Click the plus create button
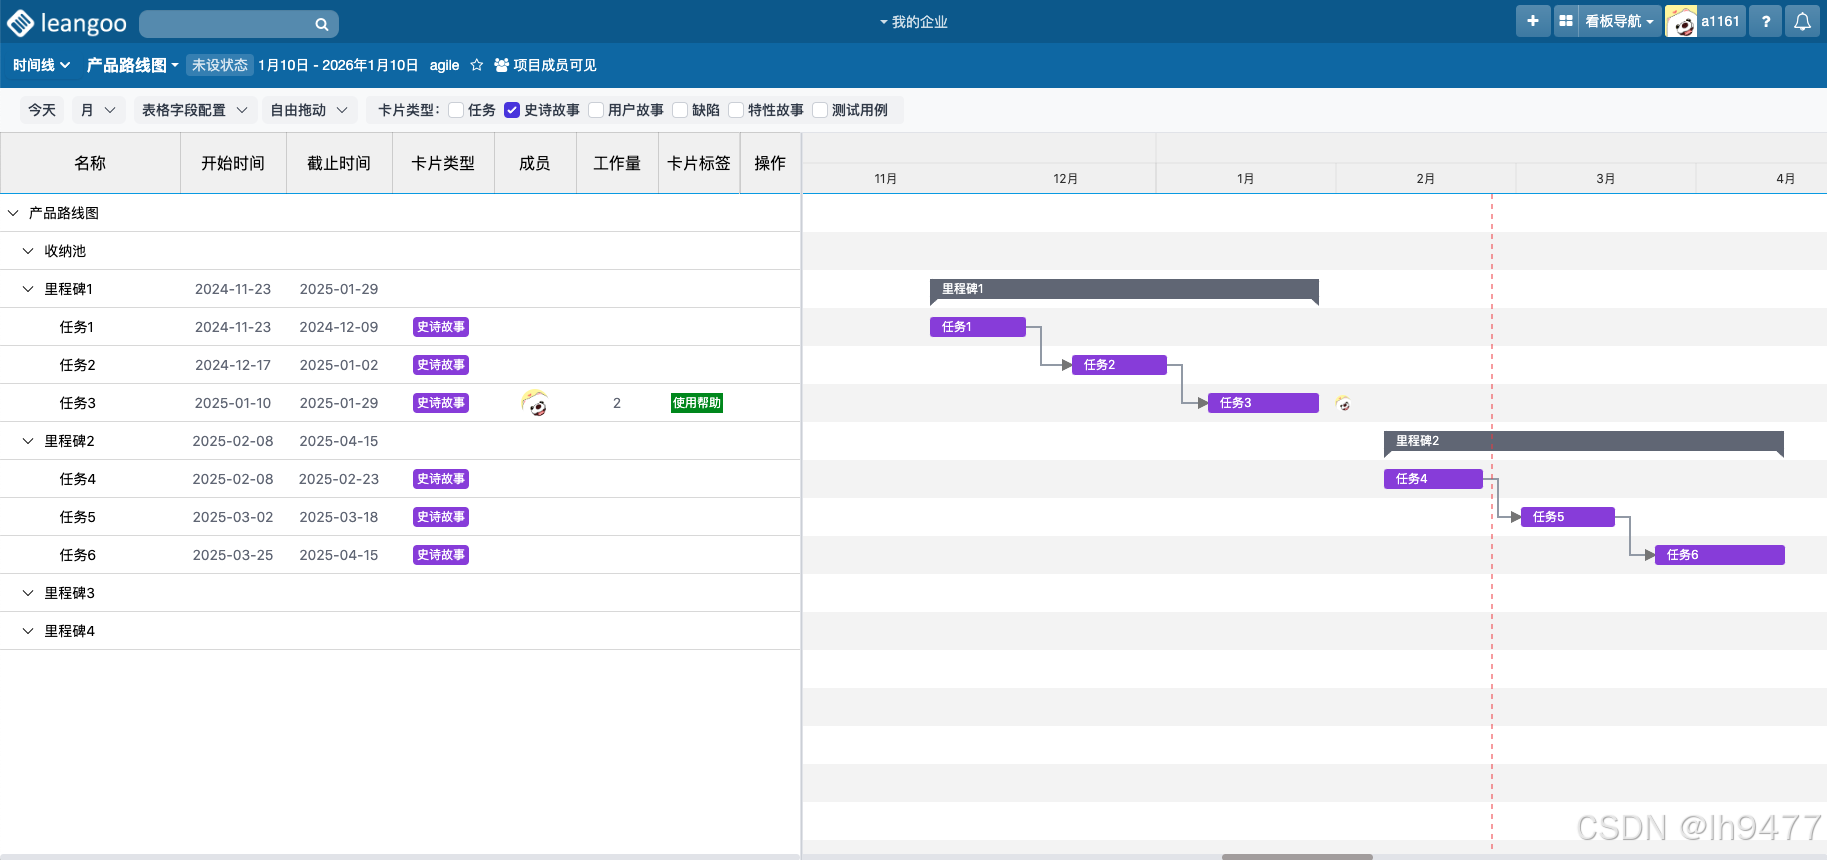Image resolution: width=1827 pixels, height=860 pixels. click(1532, 21)
